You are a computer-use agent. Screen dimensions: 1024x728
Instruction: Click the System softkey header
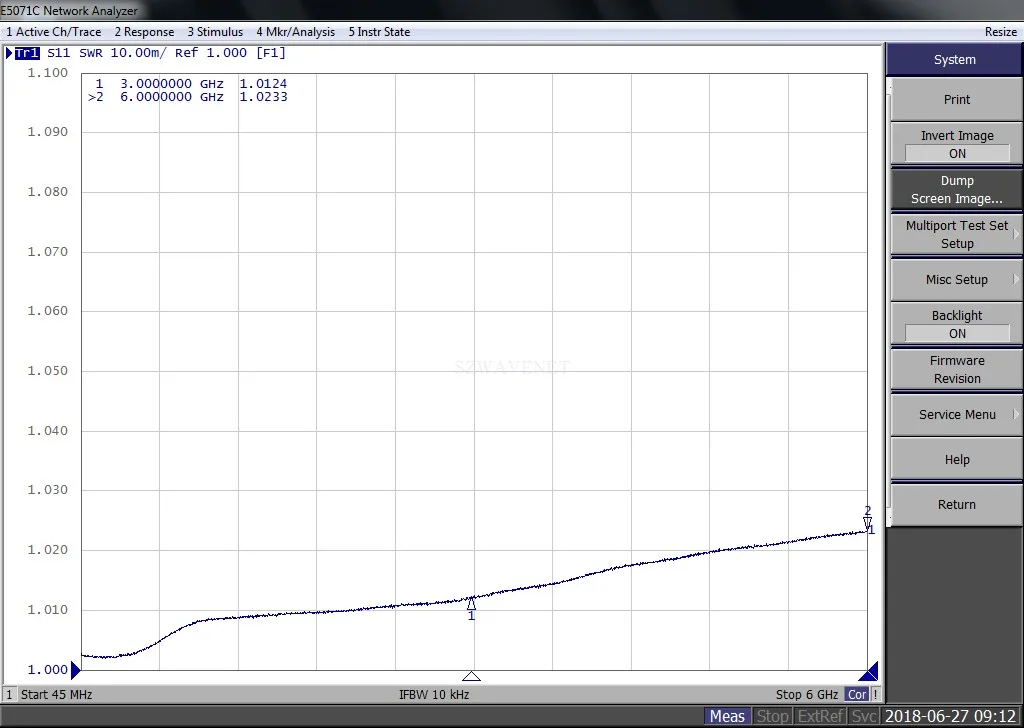click(954, 59)
